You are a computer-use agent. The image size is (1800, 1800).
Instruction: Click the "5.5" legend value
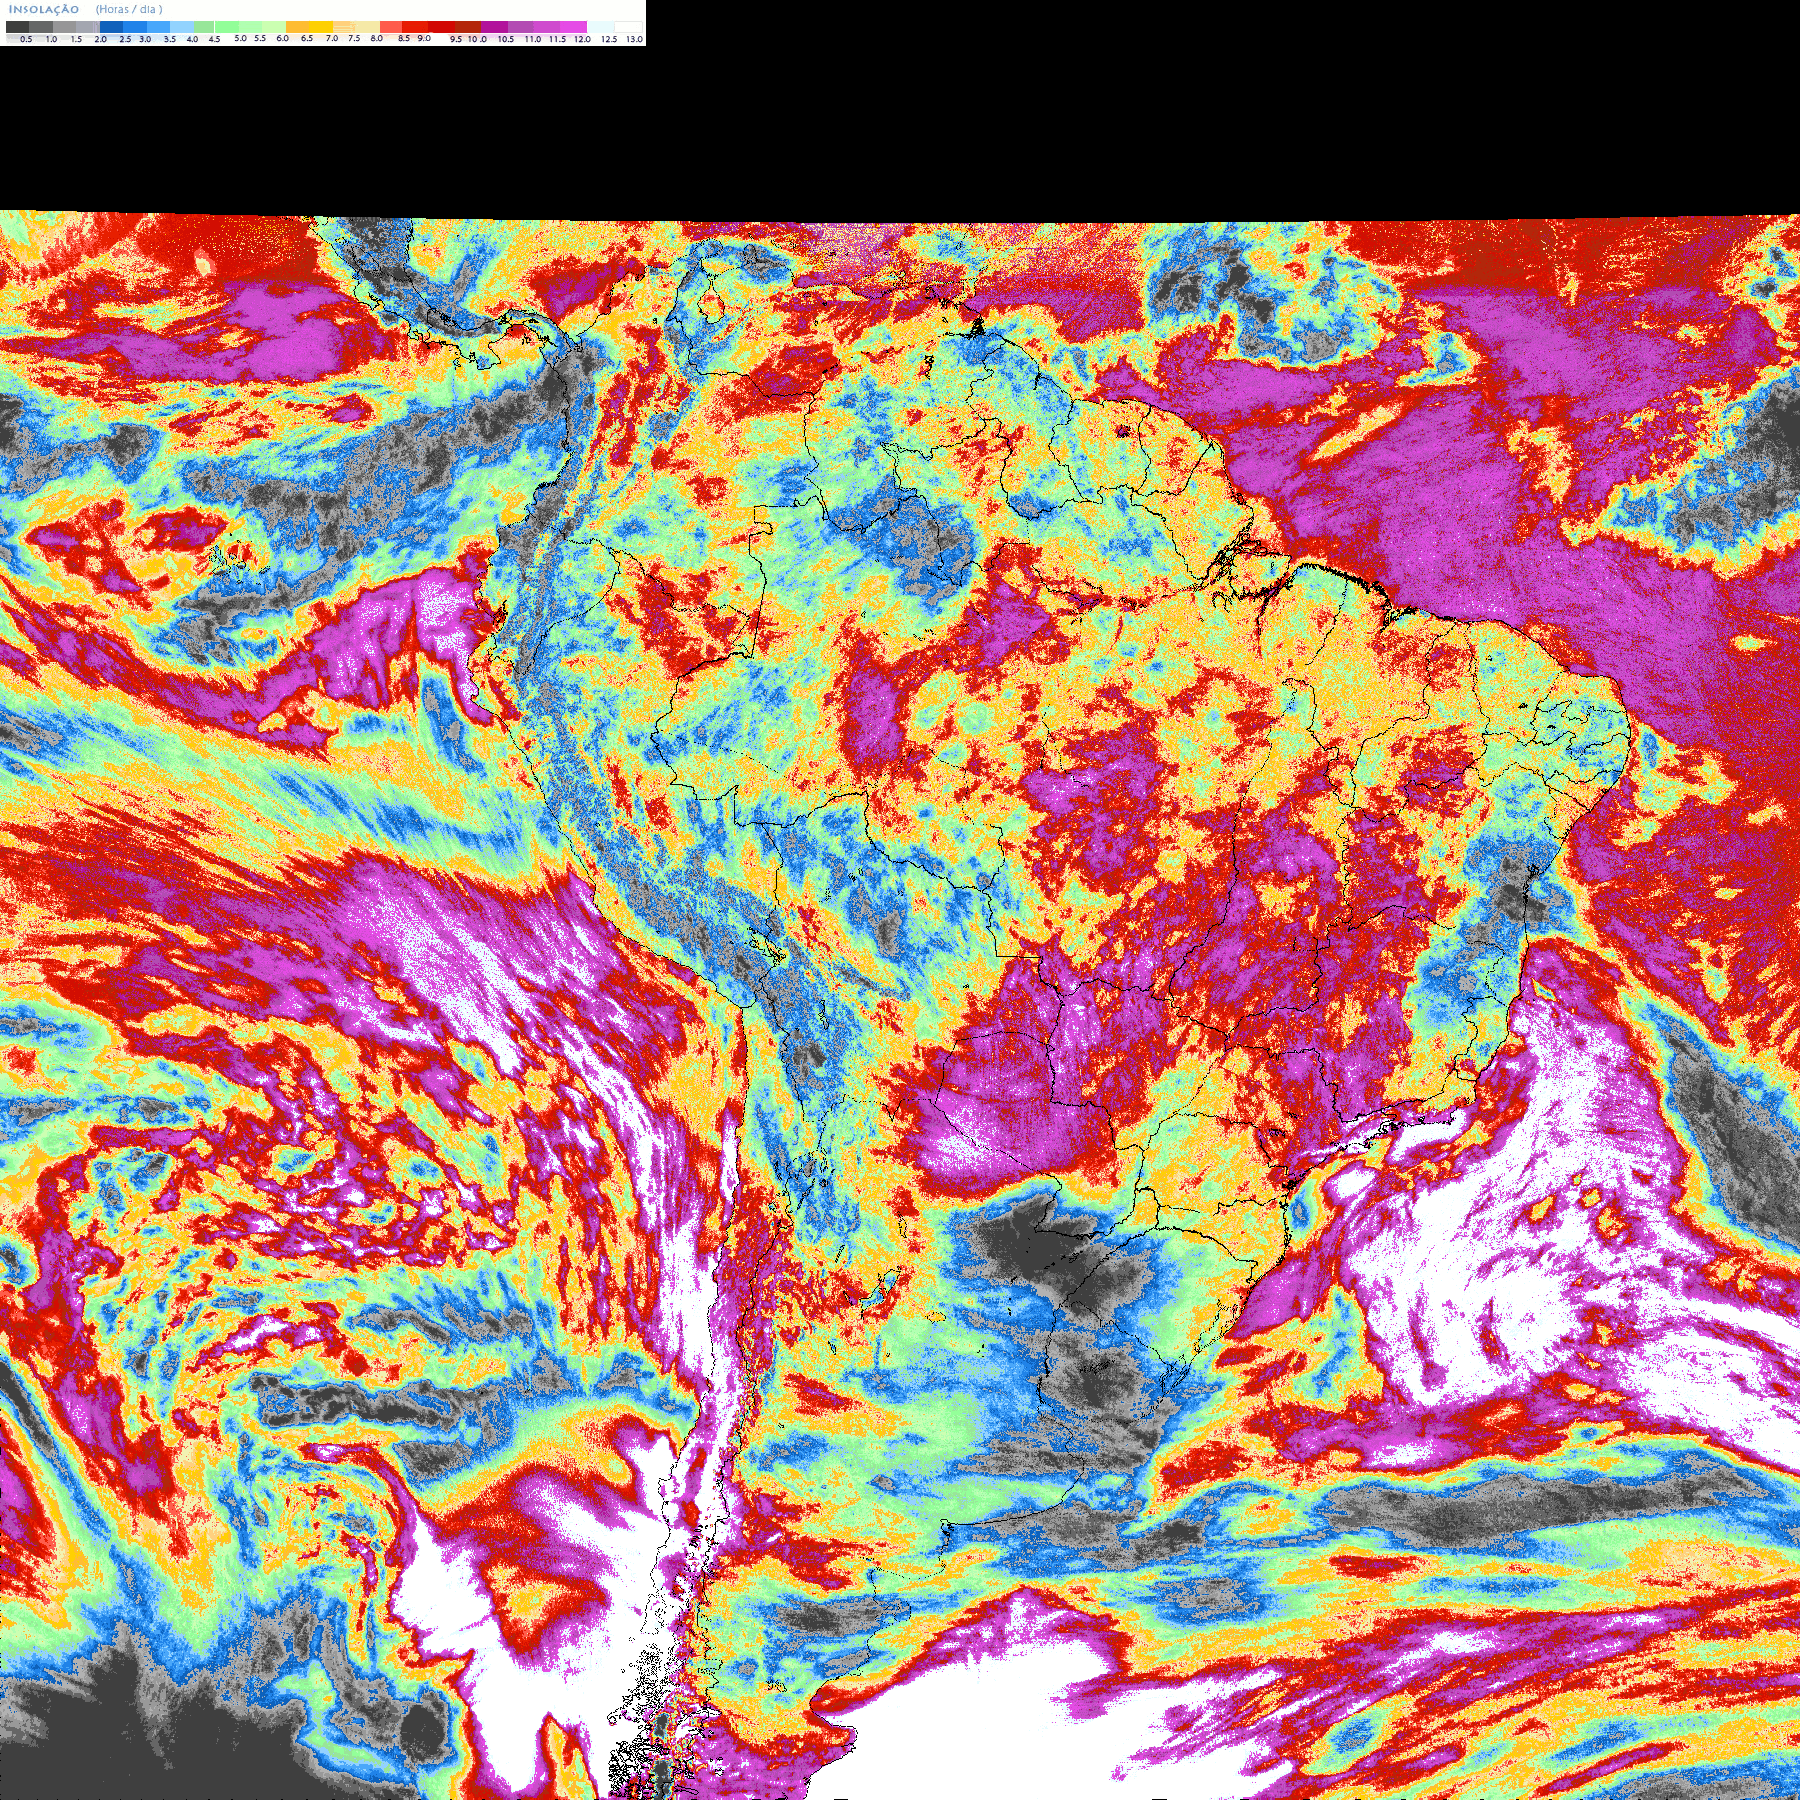point(260,38)
